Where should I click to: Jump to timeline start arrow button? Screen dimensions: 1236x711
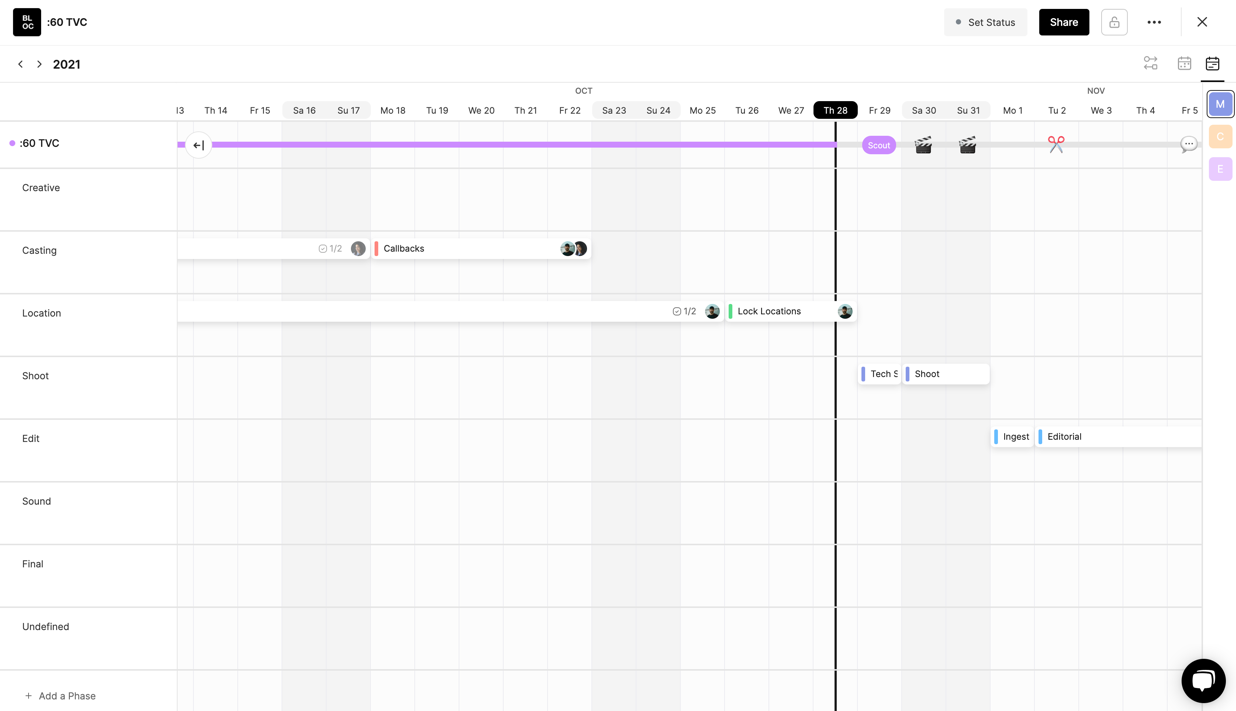199,145
